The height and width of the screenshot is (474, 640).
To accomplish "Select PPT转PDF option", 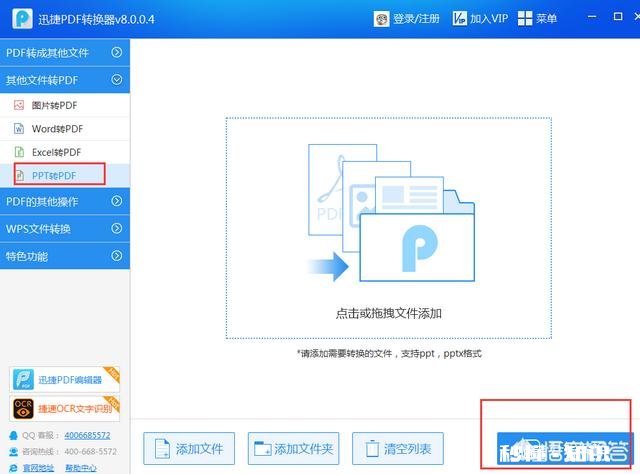I will [65, 176].
